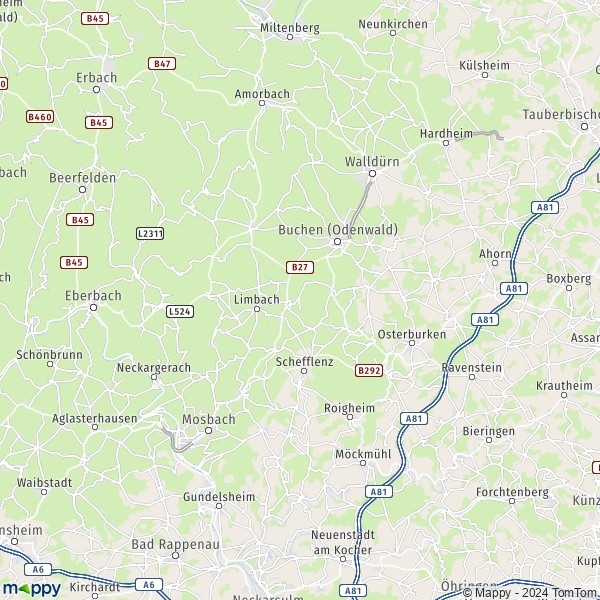The width and height of the screenshot is (600, 600).
Task: Click the Walldürn town marker
Action: click(372, 174)
